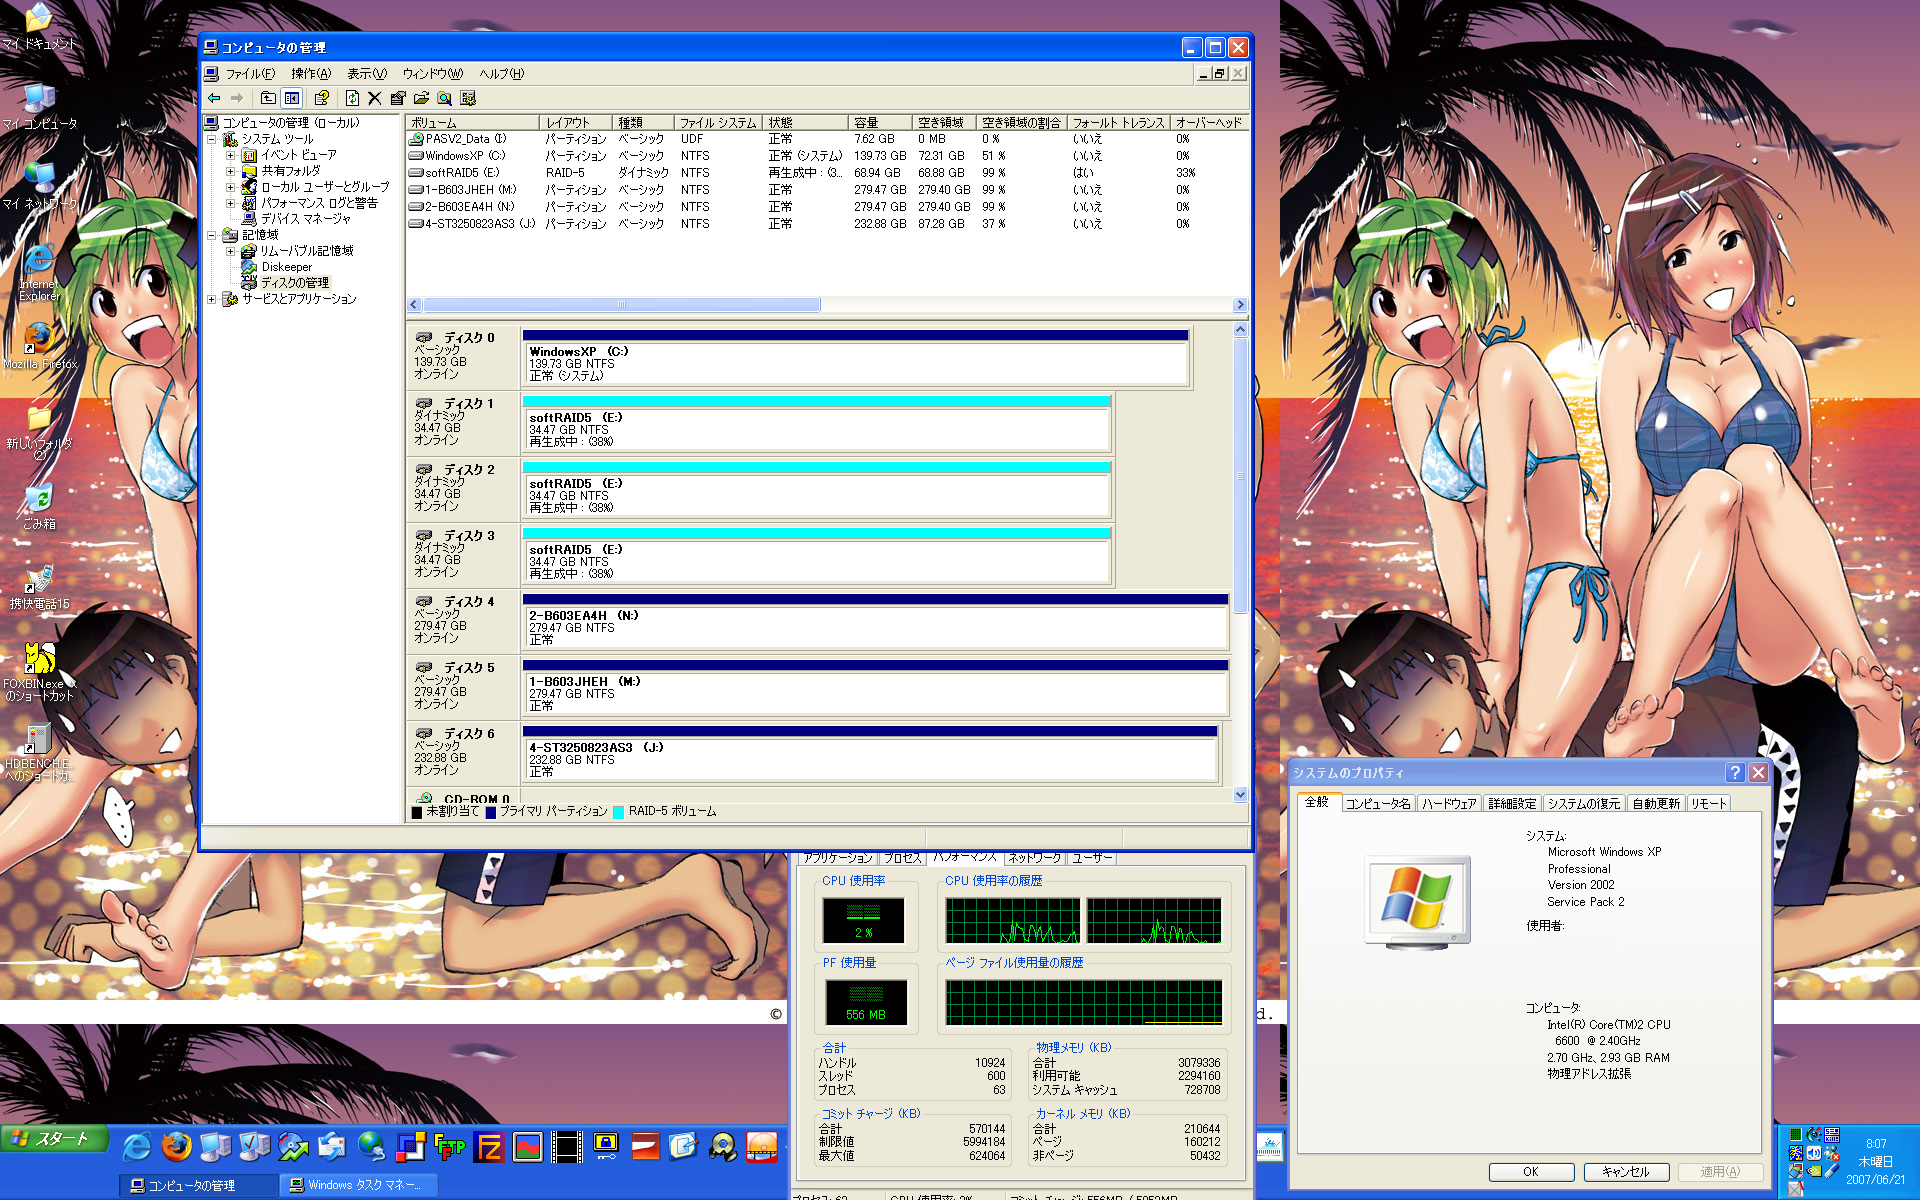Viewport: 1920px width, 1200px height.
Task: Click the magnifier Search toolbar icon
Action: pos(444,98)
